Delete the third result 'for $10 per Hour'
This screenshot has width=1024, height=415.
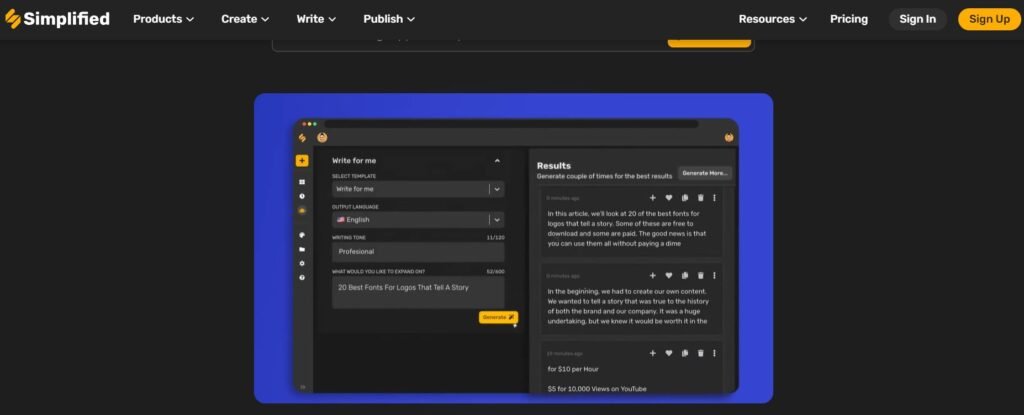click(701, 353)
